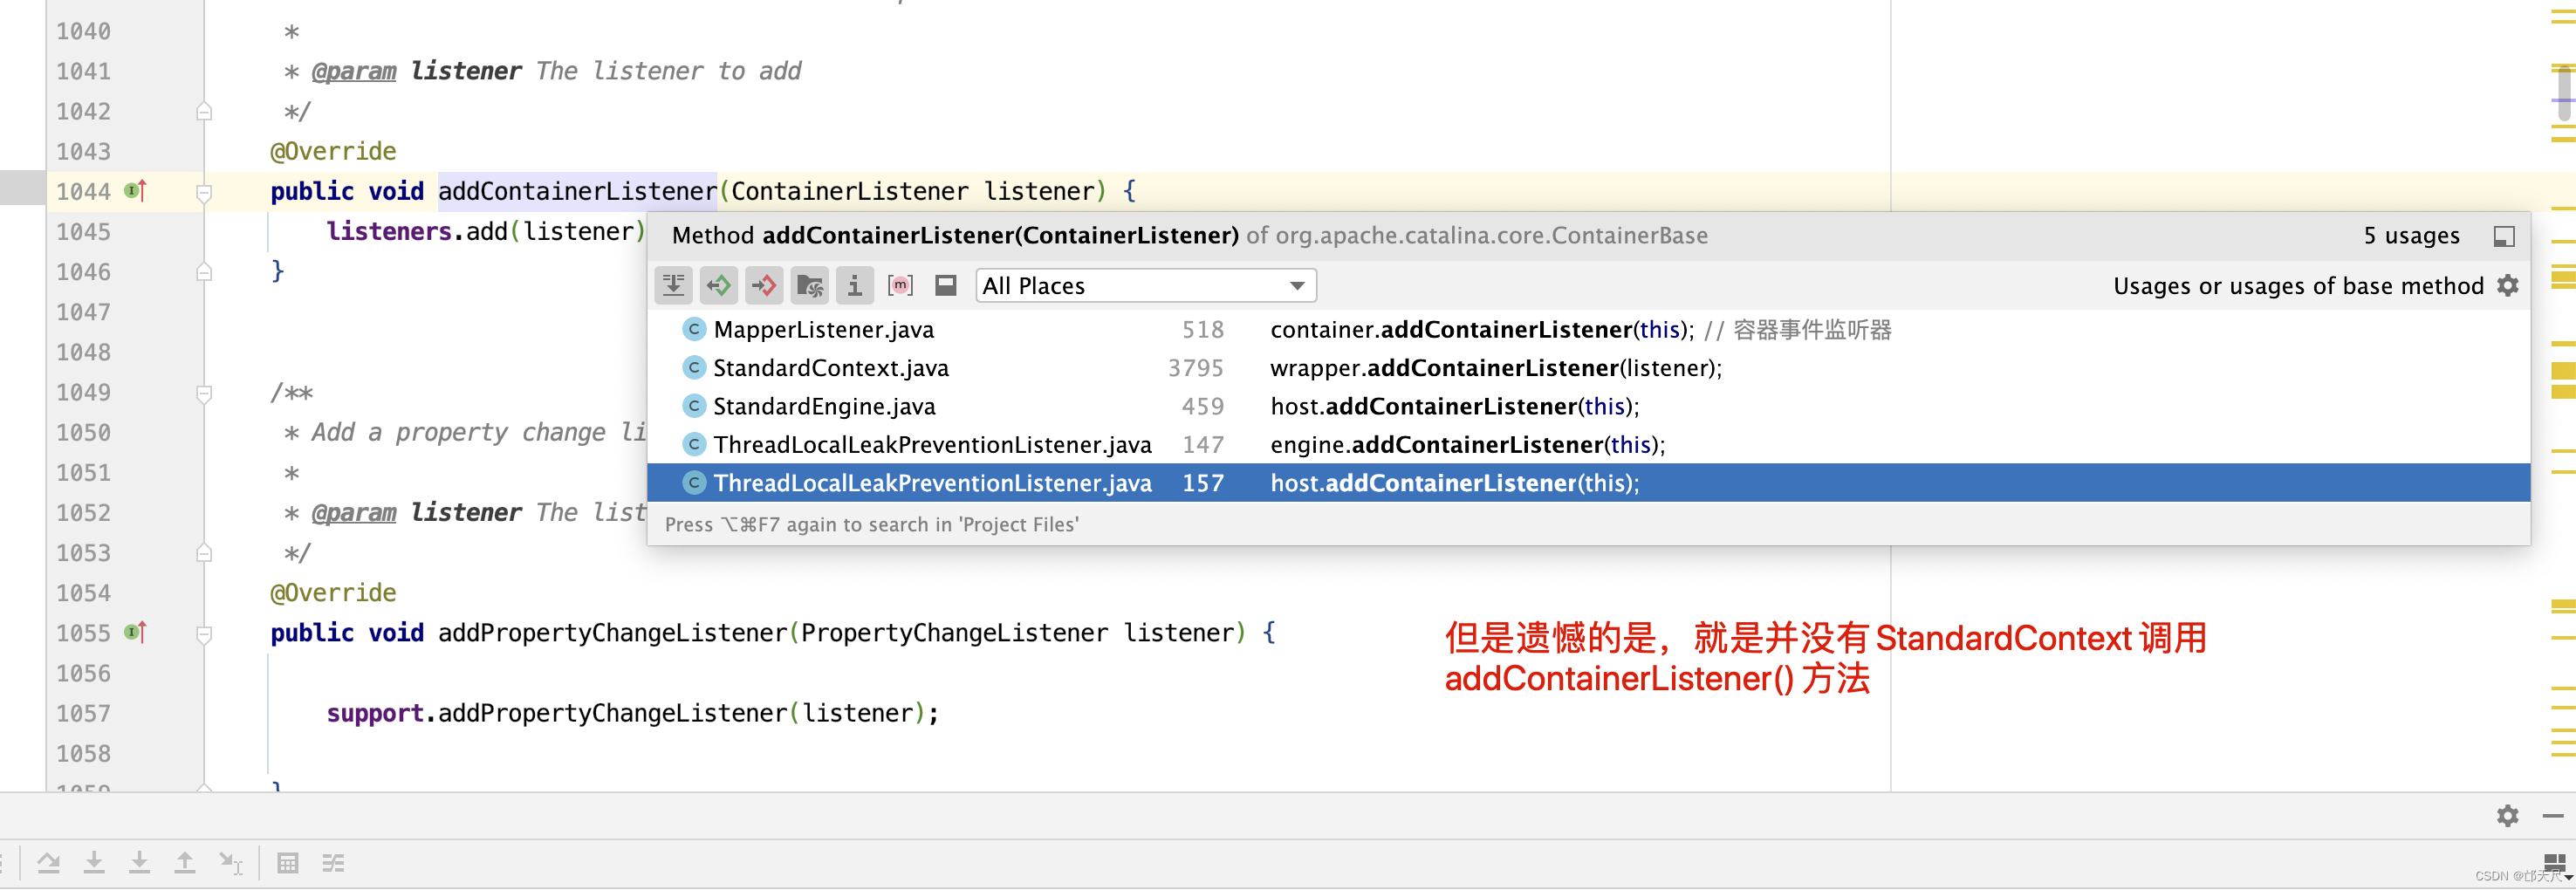The height and width of the screenshot is (890, 2576).
Task: Collapse the Javadoc fold end marker at line 1042
Action: (x=204, y=111)
